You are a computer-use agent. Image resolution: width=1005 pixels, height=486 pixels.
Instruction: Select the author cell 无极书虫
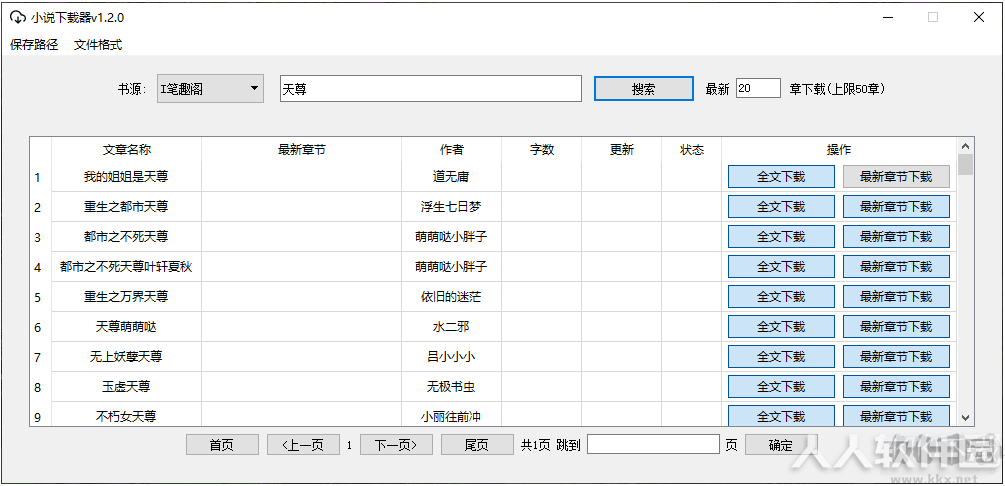point(452,387)
